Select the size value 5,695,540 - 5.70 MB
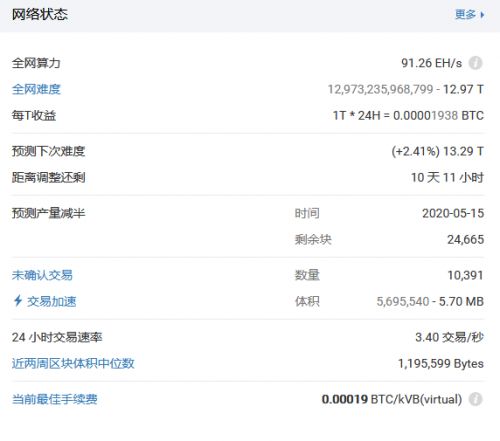 430,301
